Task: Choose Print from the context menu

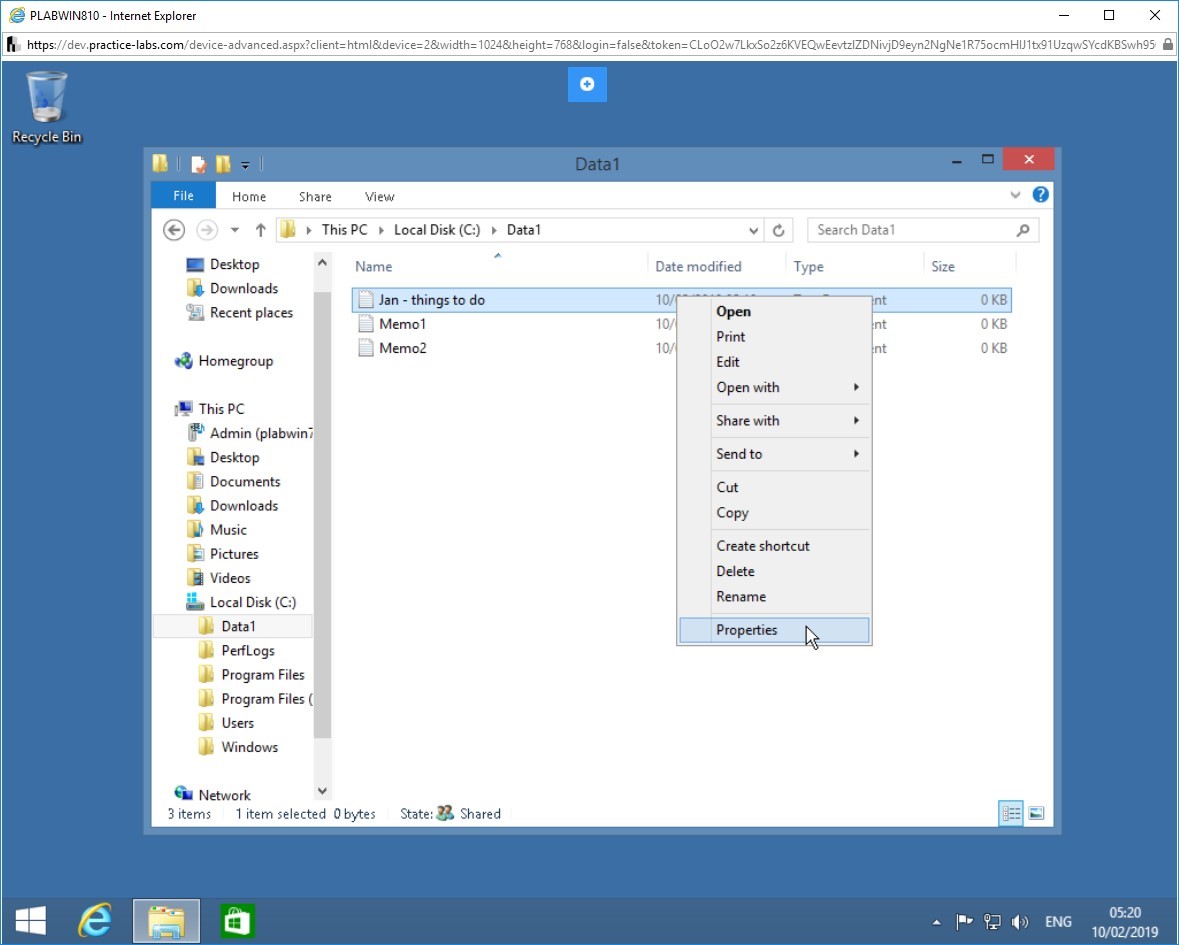Action: click(x=774, y=337)
